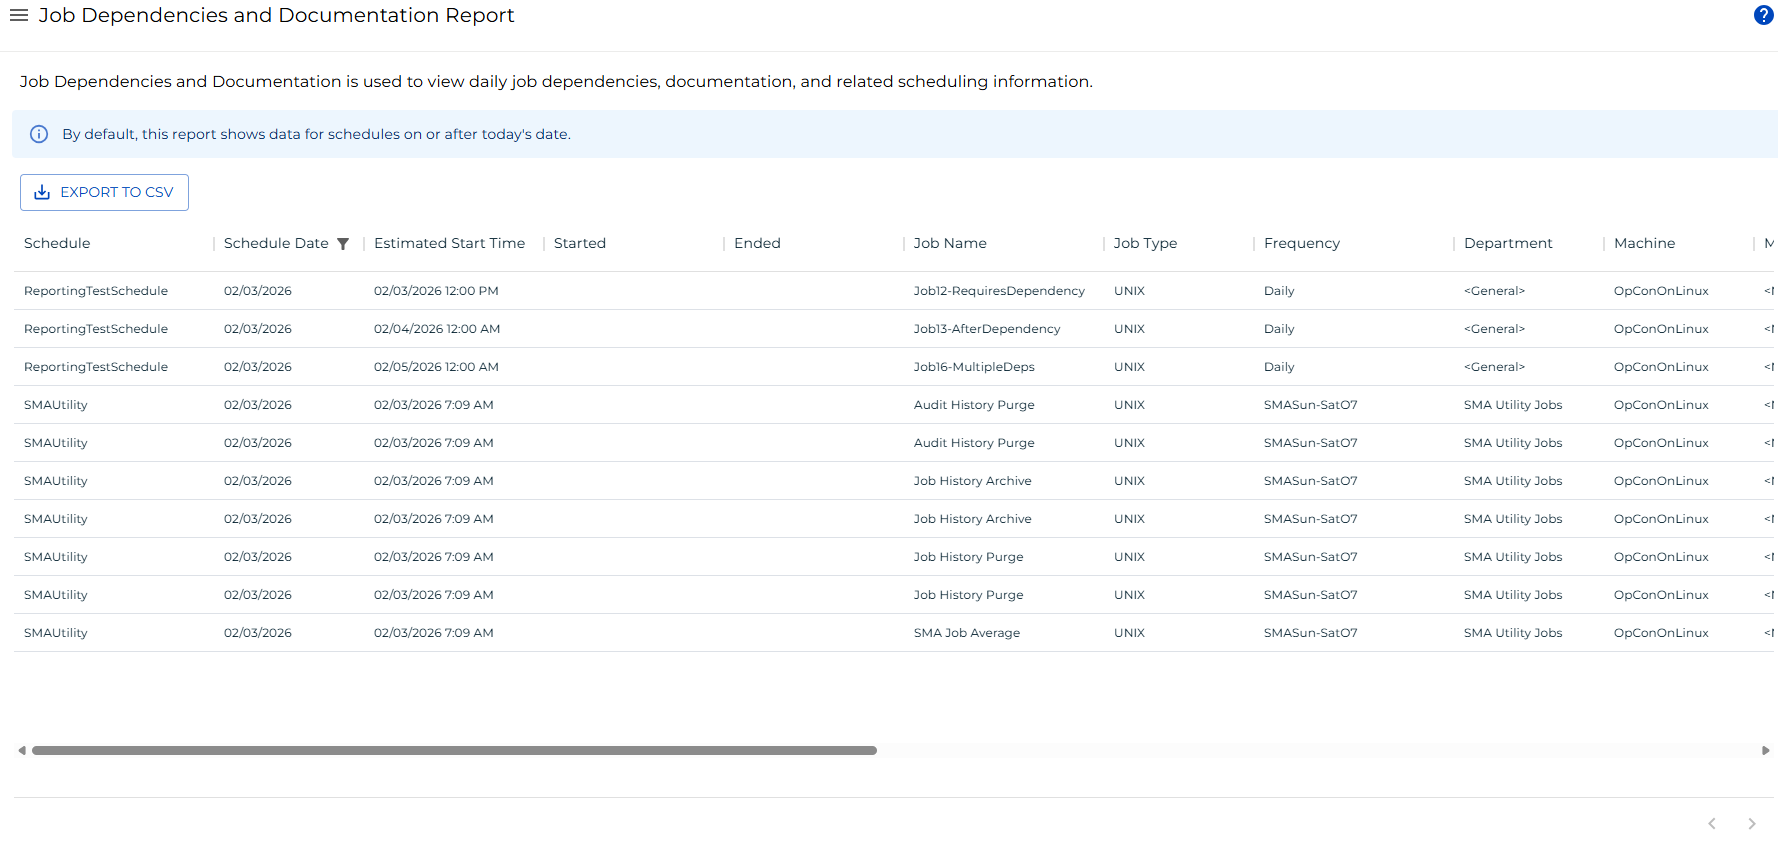The height and width of the screenshot is (842, 1778).
Task: Select the Job16-MultipleDeps cell
Action: 974,367
